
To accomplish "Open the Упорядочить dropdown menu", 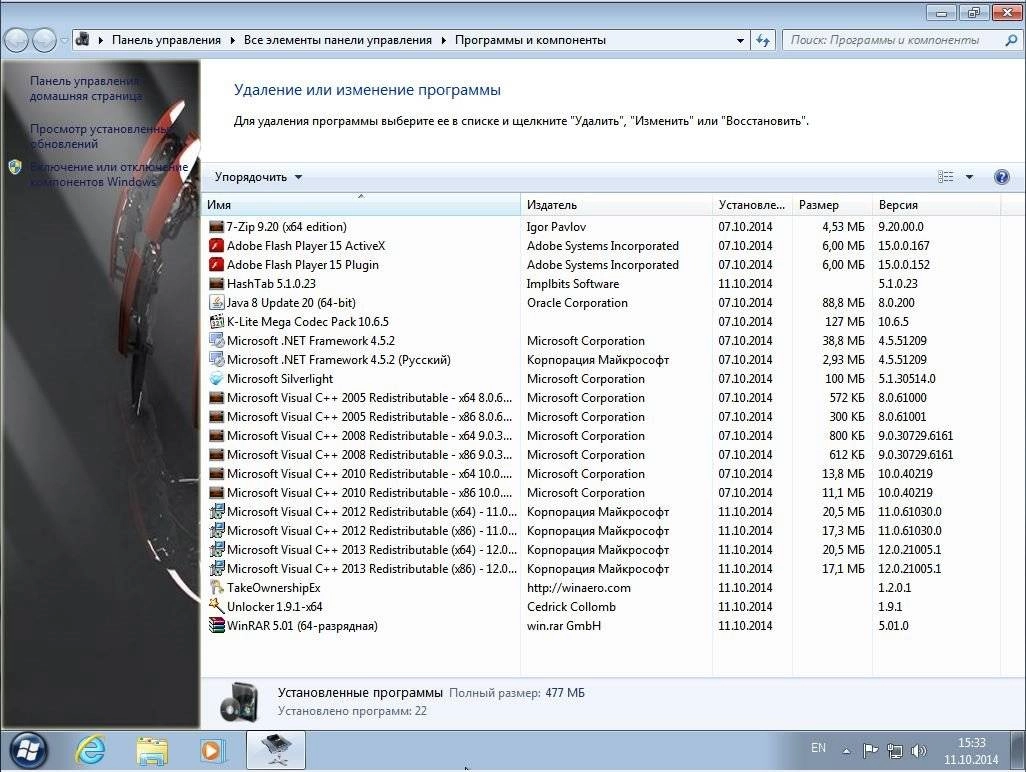I will (x=258, y=177).
